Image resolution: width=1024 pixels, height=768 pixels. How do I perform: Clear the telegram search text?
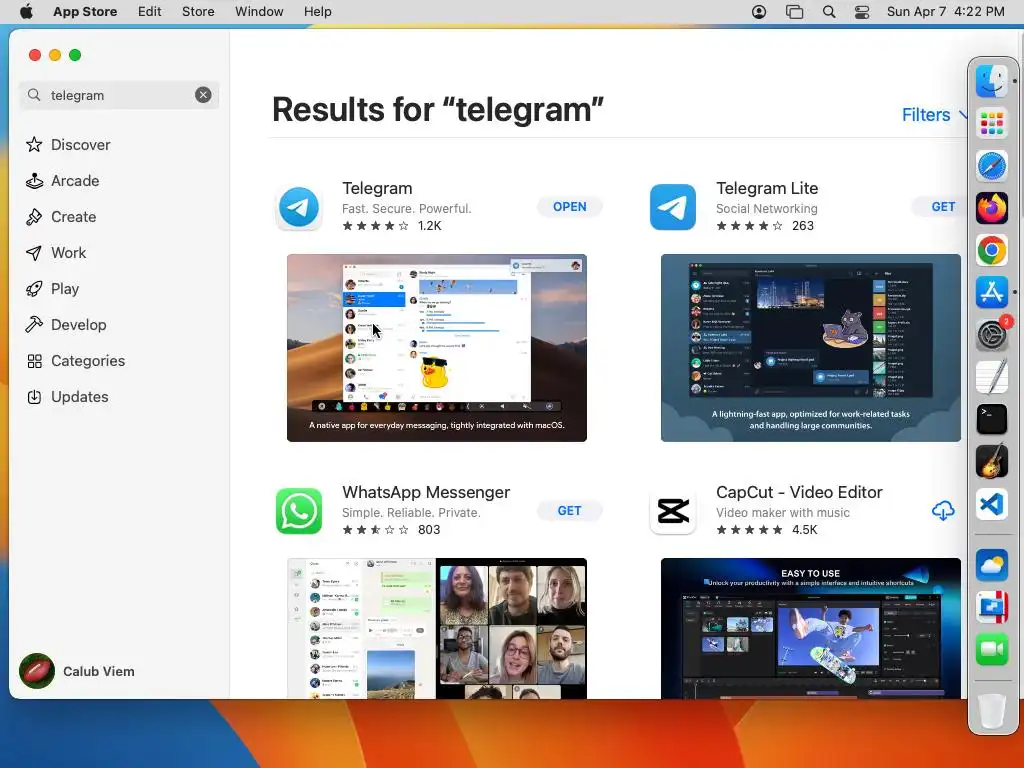click(x=203, y=95)
